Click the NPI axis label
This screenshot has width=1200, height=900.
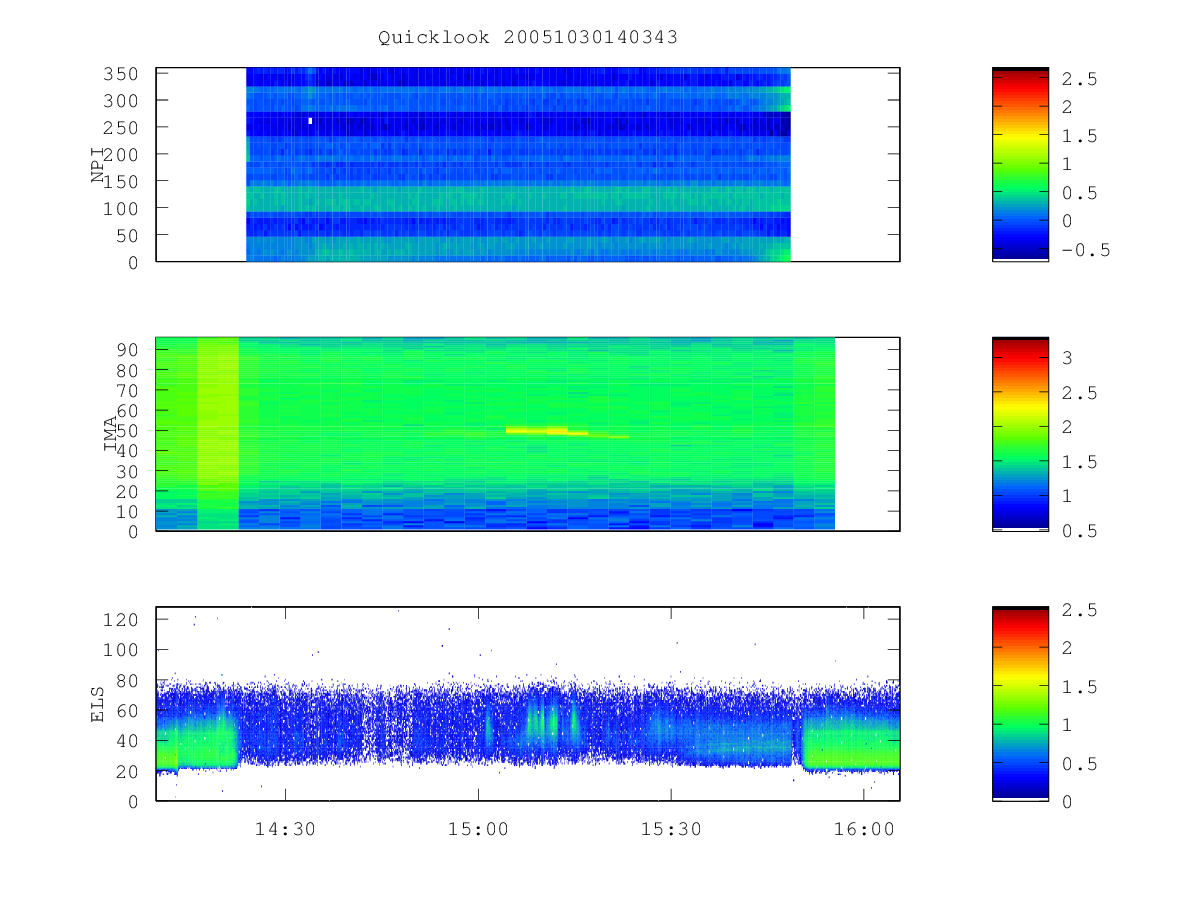pyautogui.click(x=98, y=166)
